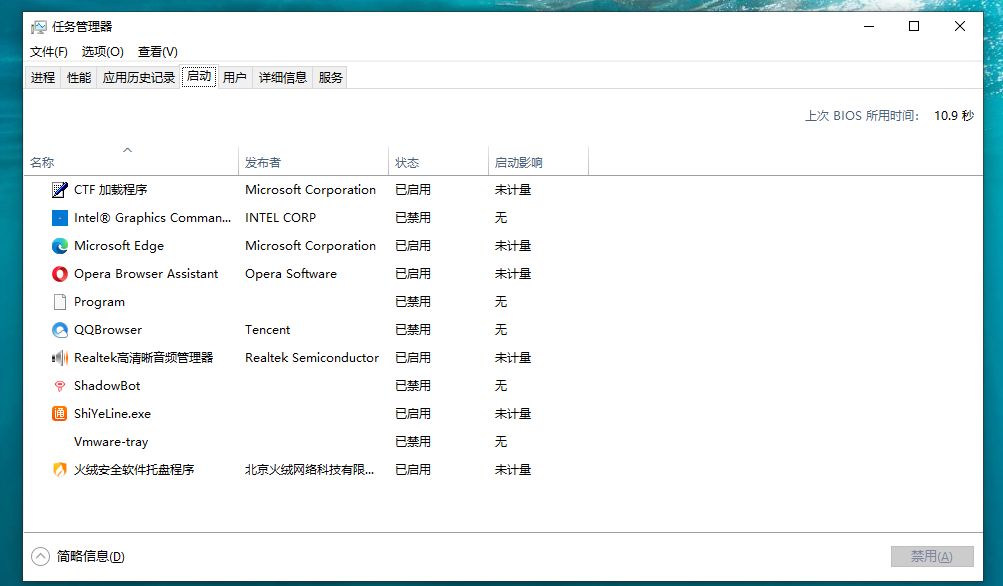
Task: Switch to the 用户 tab
Action: point(235,77)
